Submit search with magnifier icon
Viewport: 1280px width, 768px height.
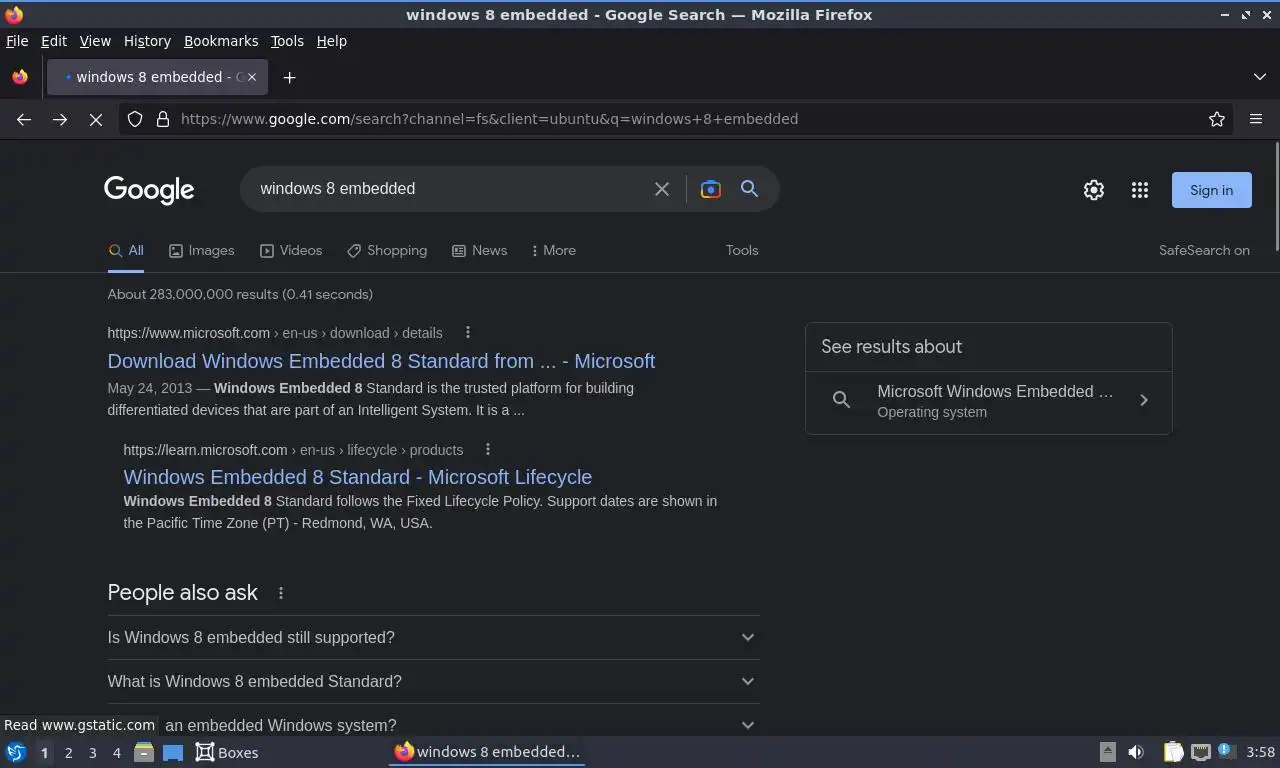(749, 189)
